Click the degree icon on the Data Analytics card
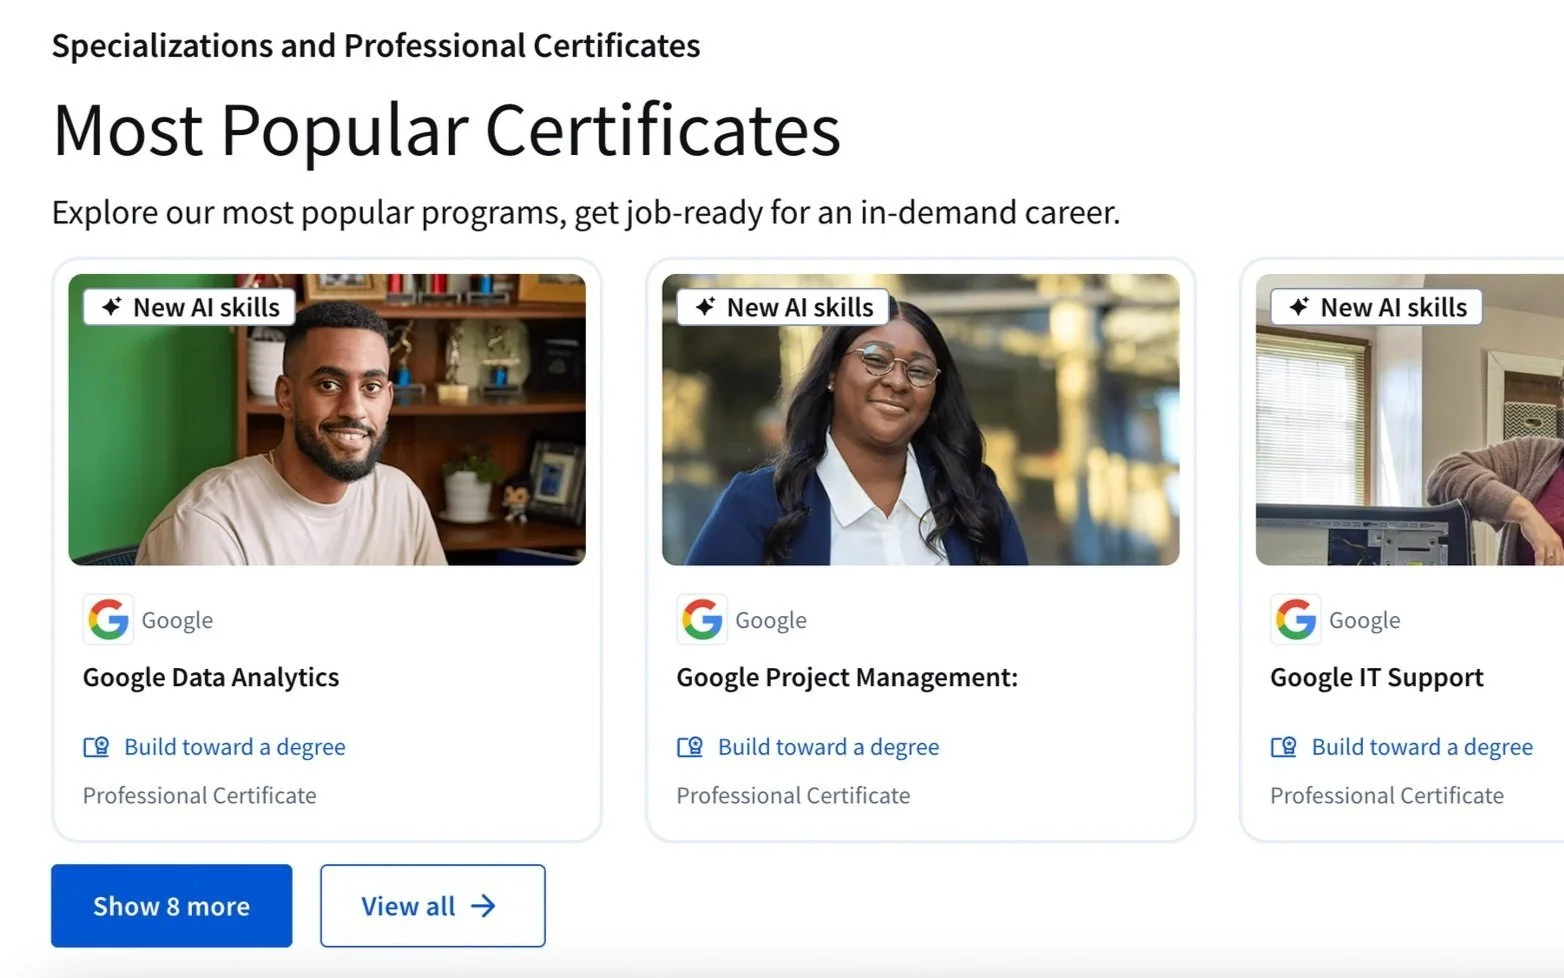 click(x=96, y=747)
